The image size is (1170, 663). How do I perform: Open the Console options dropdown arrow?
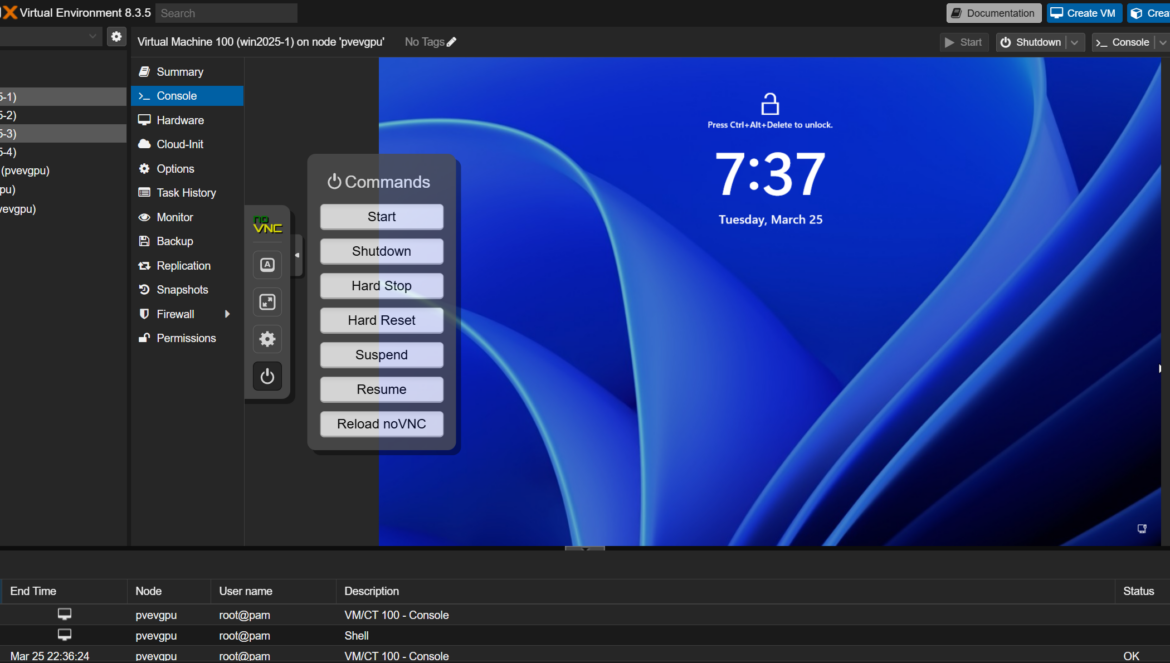(x=1163, y=43)
